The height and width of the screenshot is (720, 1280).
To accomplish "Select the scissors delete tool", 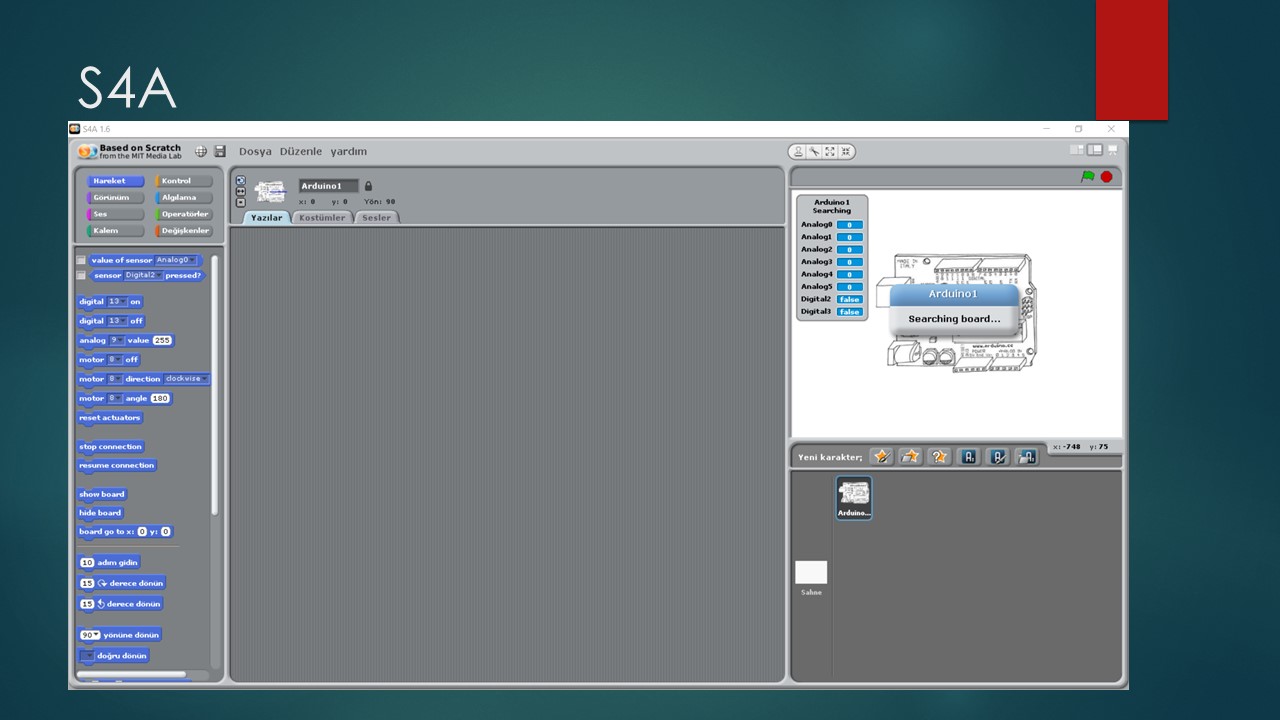I will coord(814,152).
